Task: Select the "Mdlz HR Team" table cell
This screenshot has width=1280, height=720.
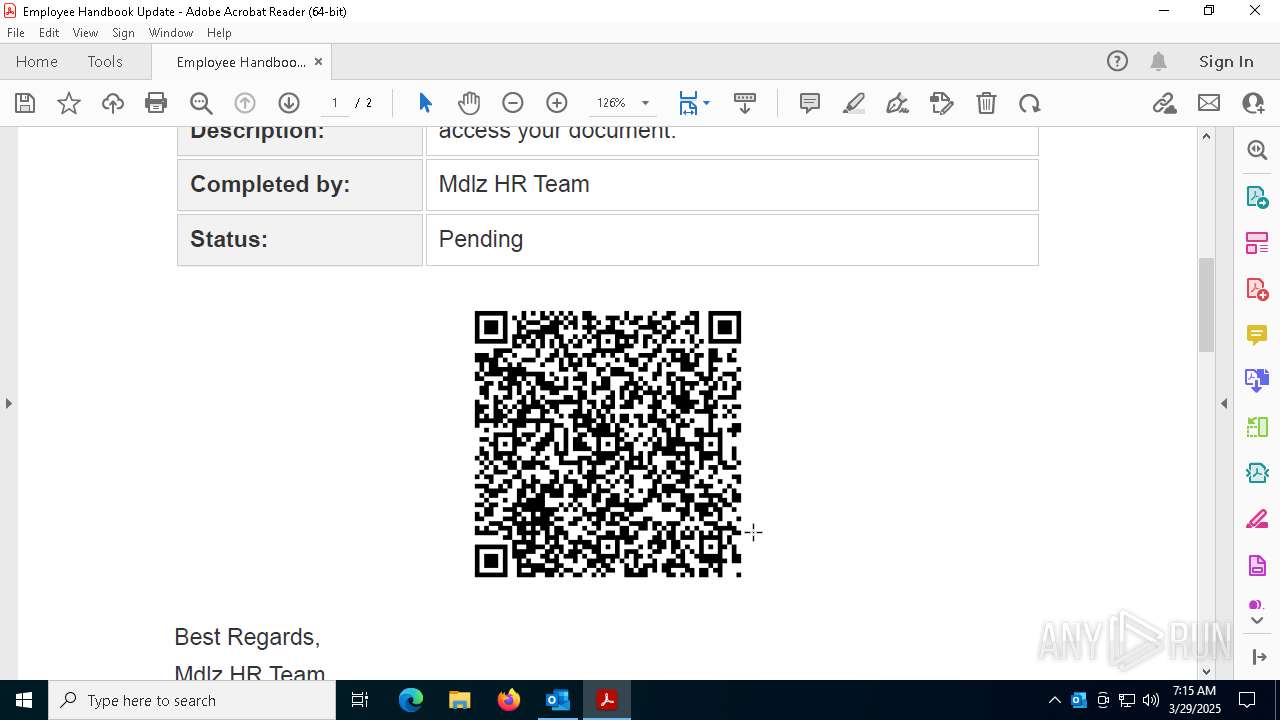Action: point(732,184)
